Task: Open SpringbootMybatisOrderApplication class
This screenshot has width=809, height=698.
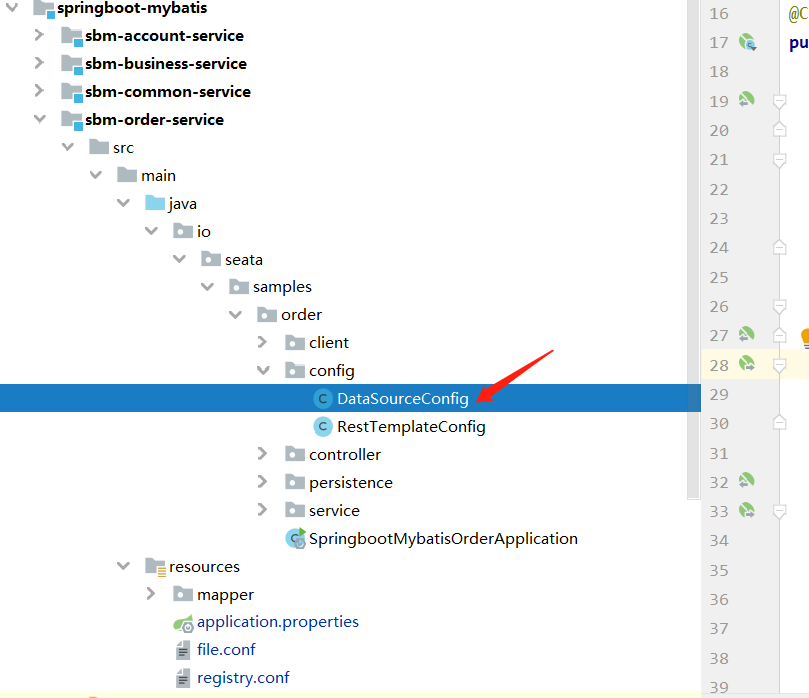Action: [x=443, y=539]
